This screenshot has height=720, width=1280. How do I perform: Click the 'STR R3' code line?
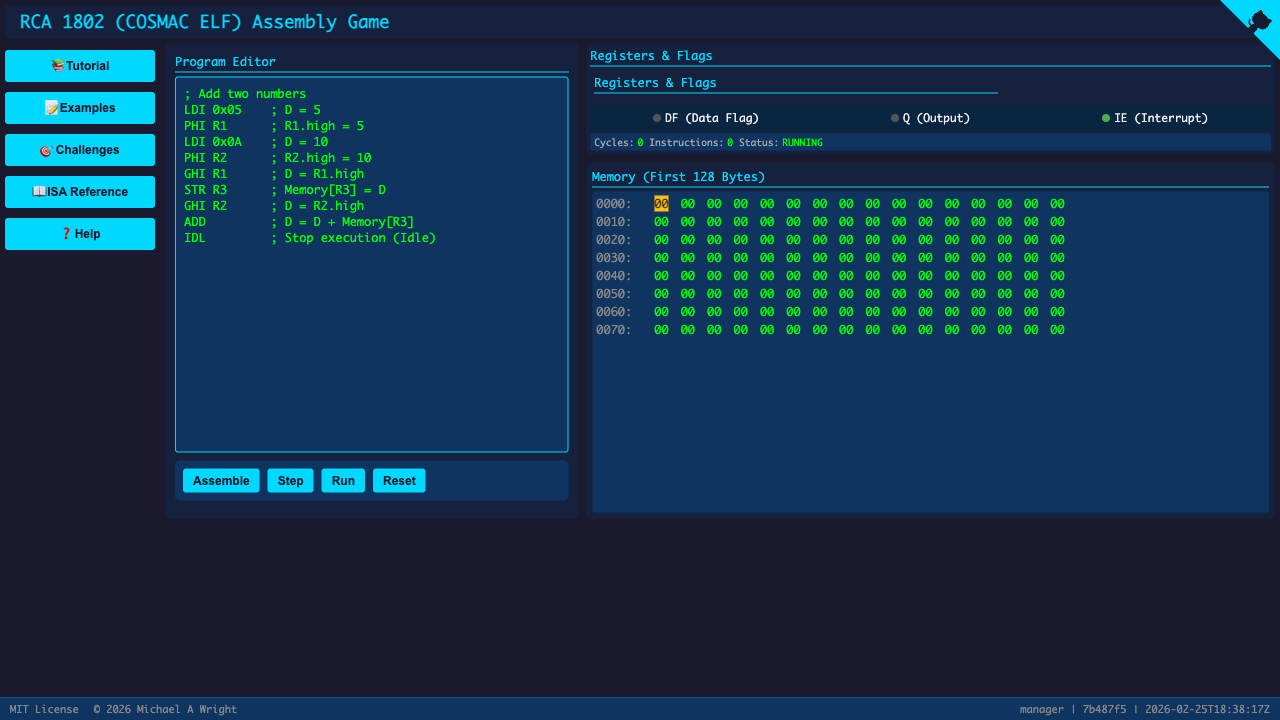(285, 190)
